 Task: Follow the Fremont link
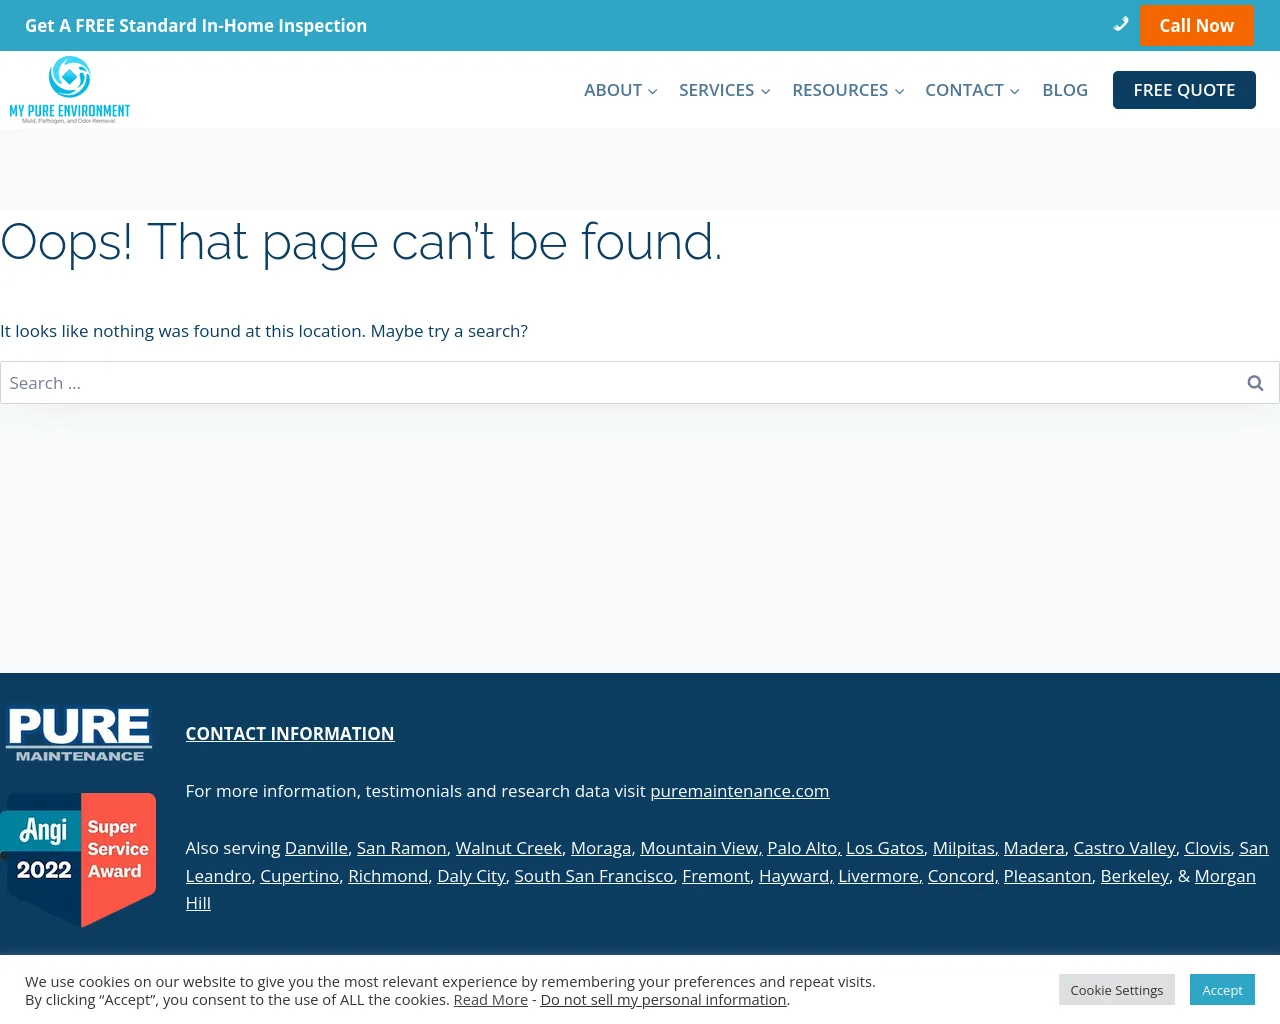(716, 876)
